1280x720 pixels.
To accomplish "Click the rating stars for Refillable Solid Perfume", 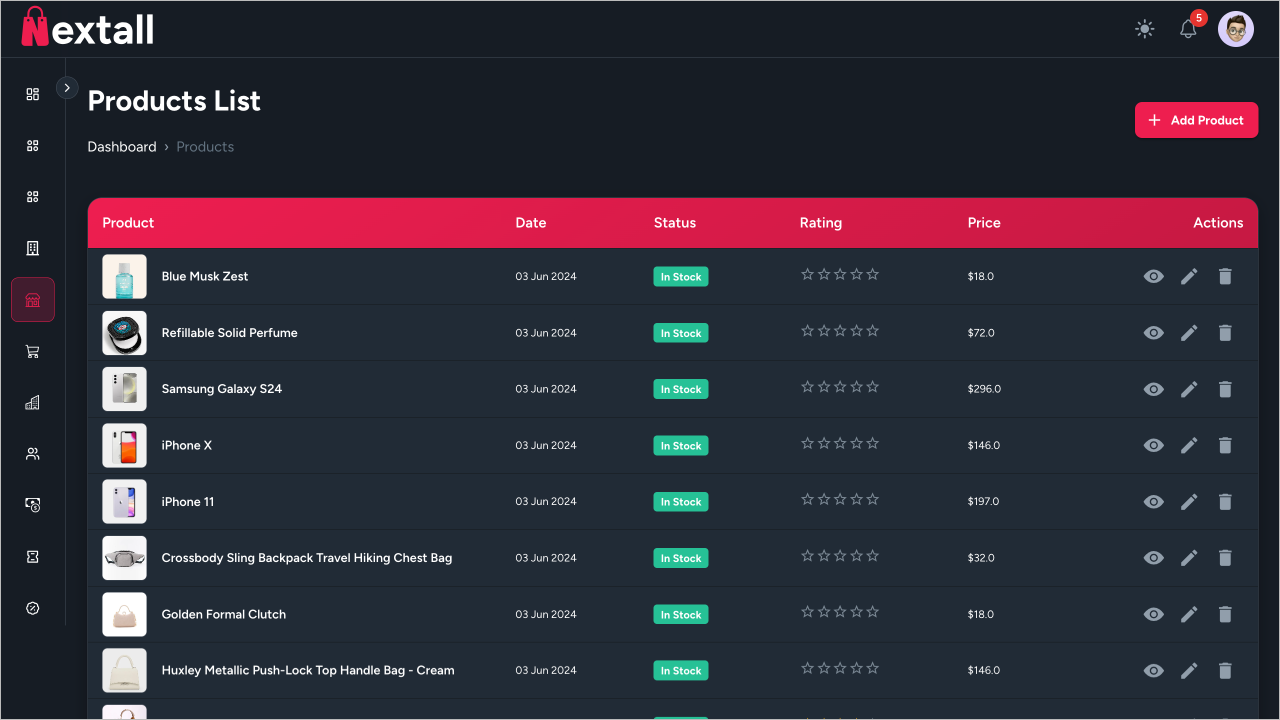I will coord(840,331).
